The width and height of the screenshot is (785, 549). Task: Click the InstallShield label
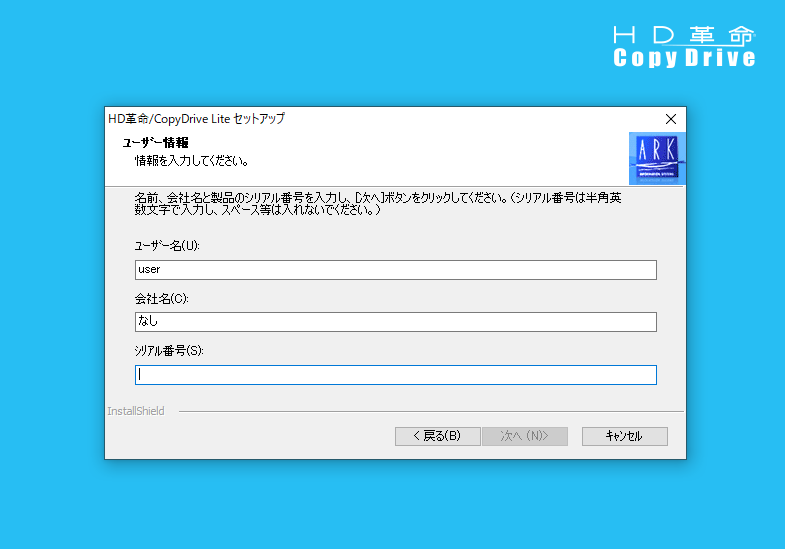136,411
